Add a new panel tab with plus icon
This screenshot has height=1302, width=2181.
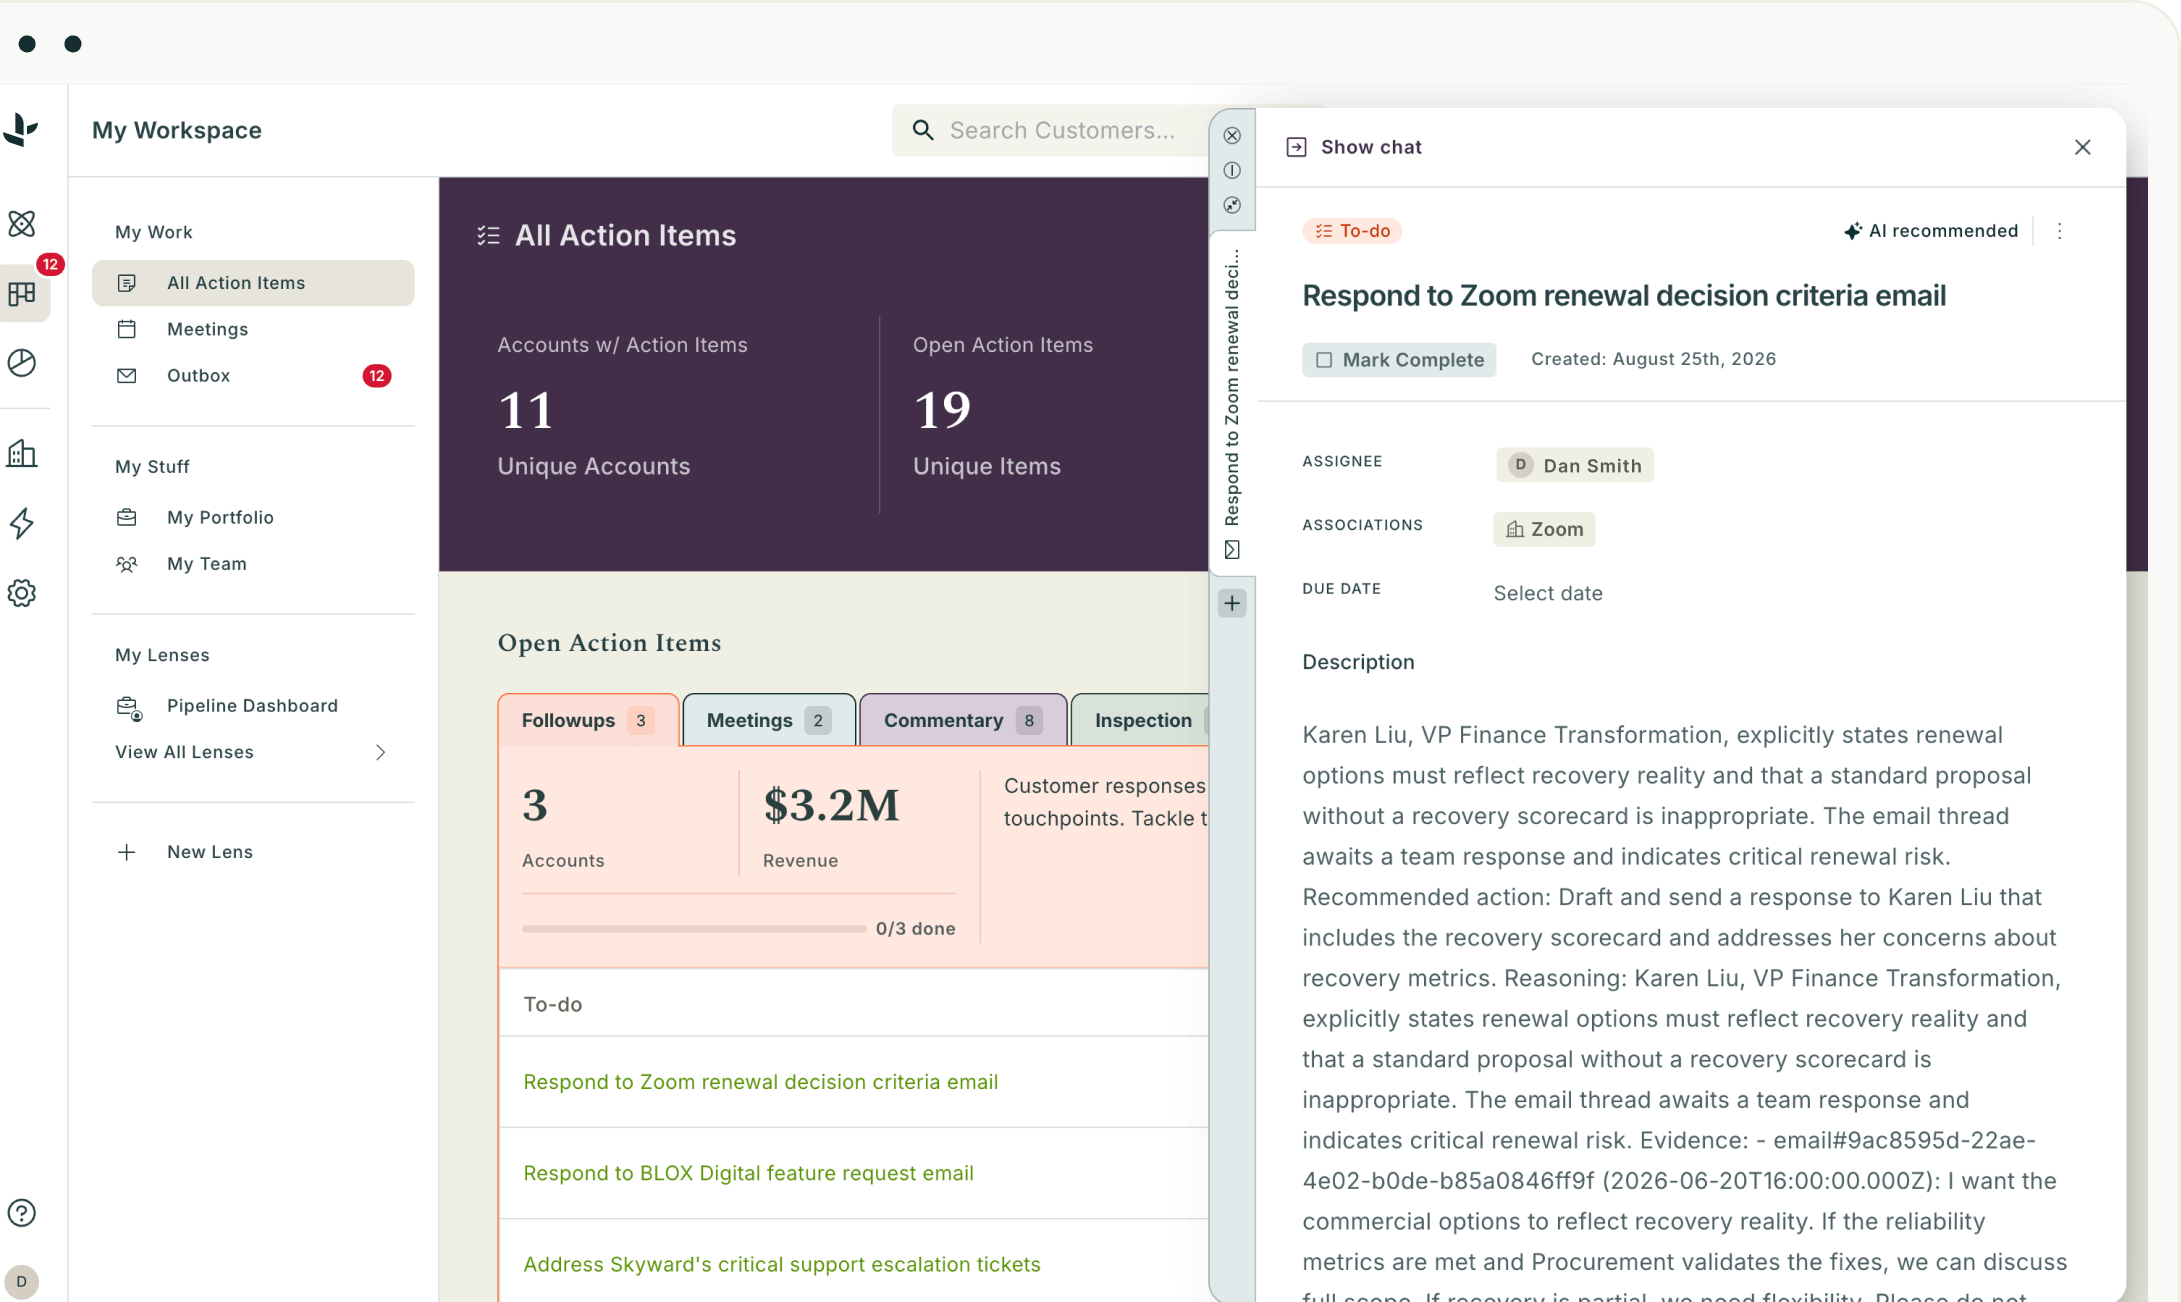1232,603
